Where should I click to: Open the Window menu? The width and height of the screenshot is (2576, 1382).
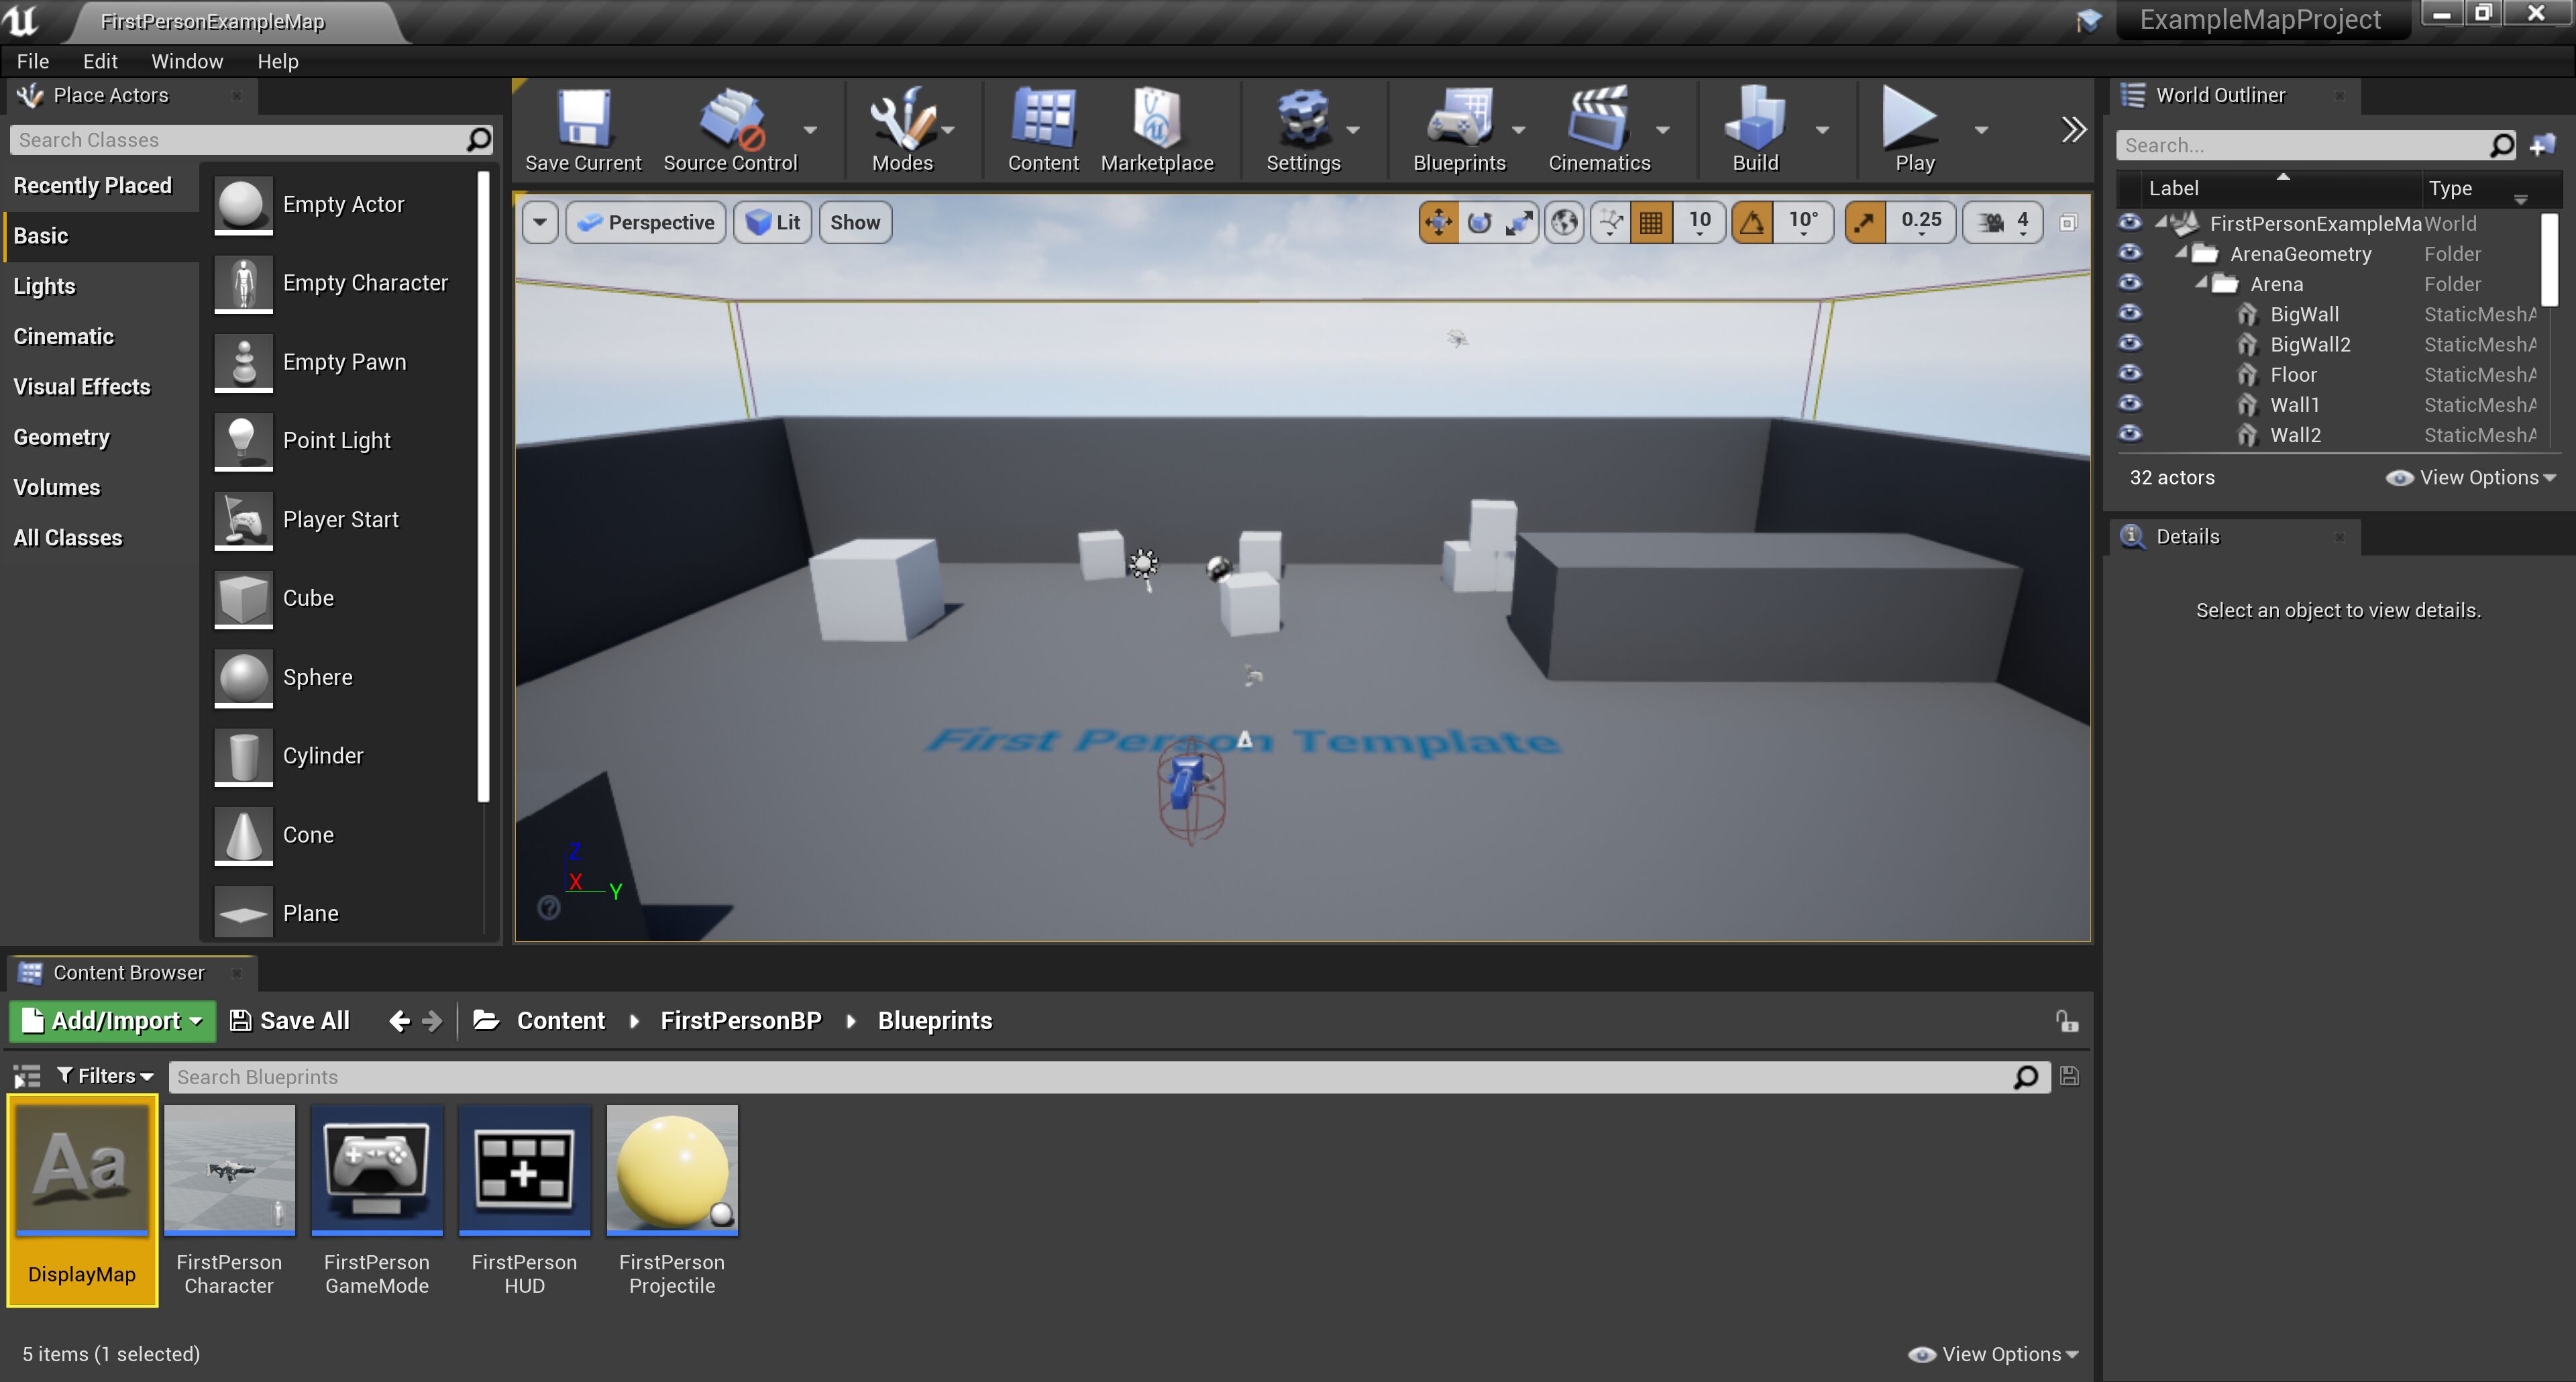click(x=186, y=61)
